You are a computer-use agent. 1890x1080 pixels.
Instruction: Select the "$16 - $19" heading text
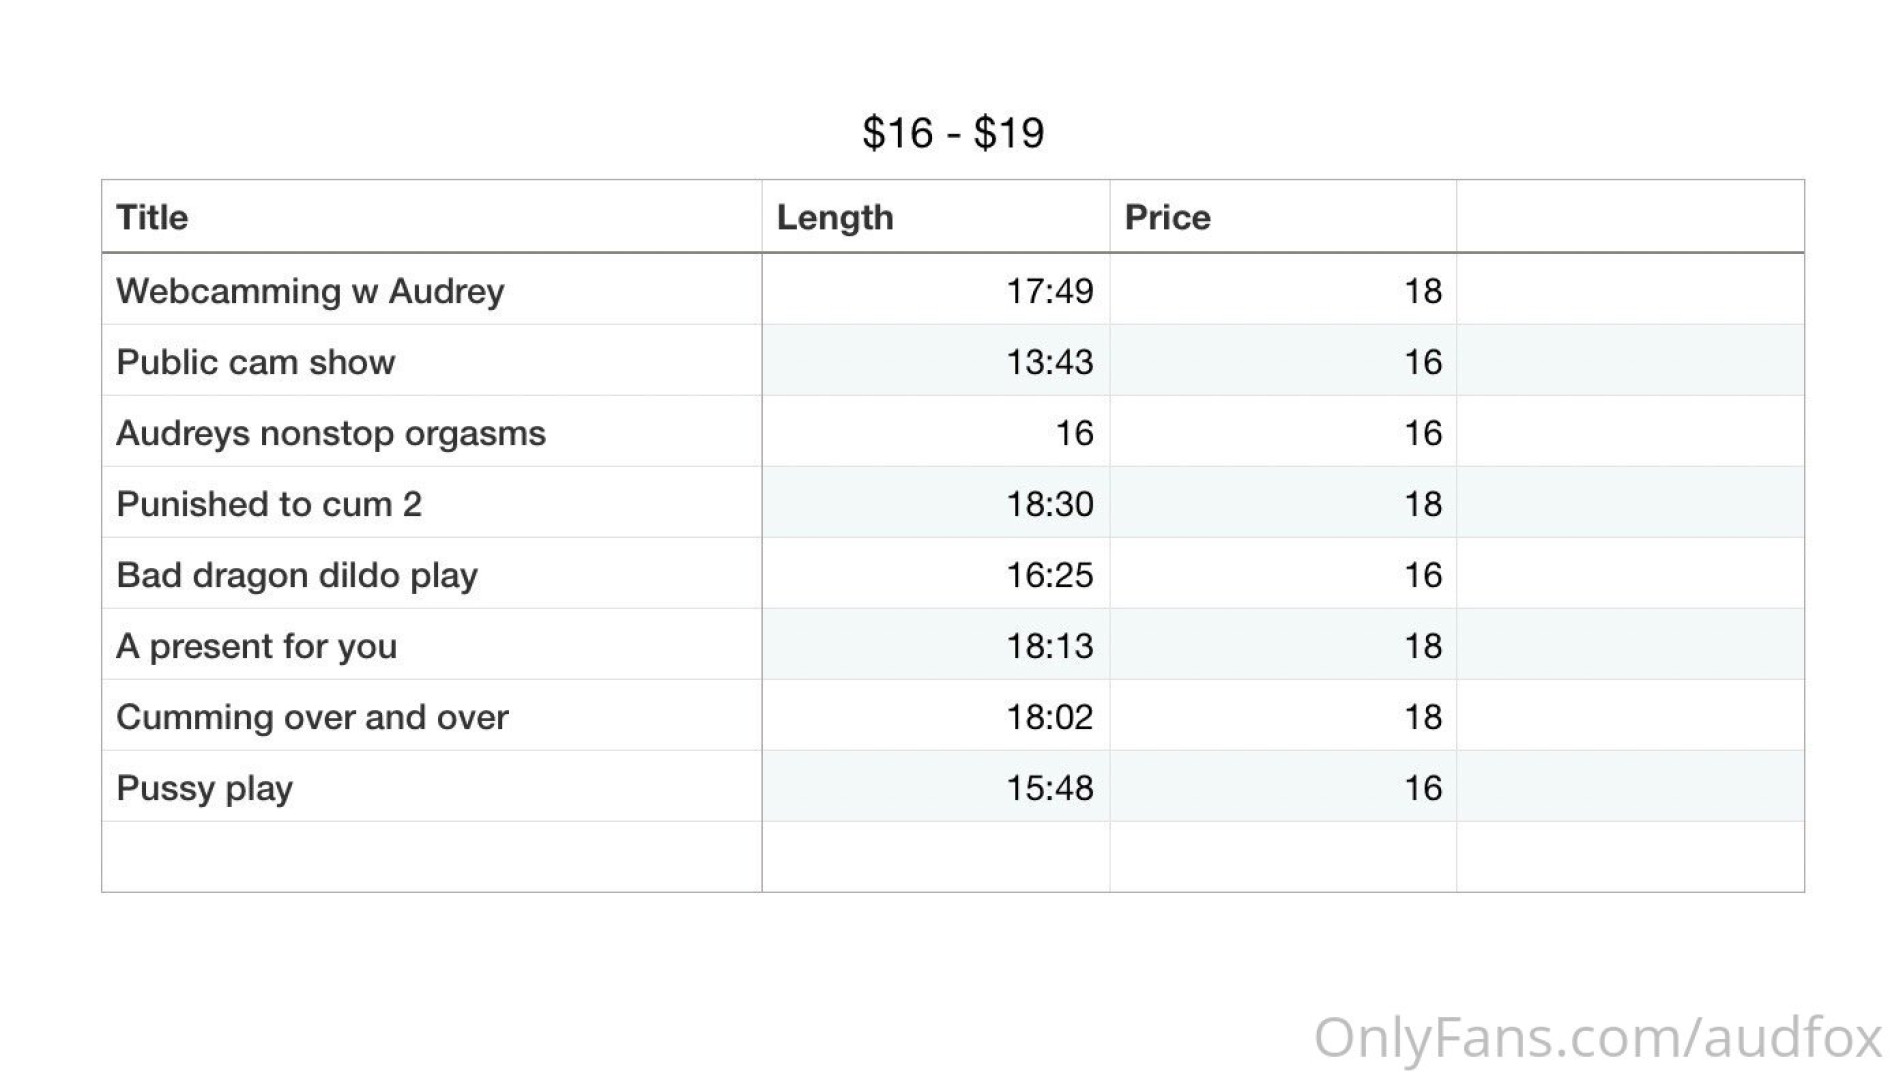click(x=953, y=133)
